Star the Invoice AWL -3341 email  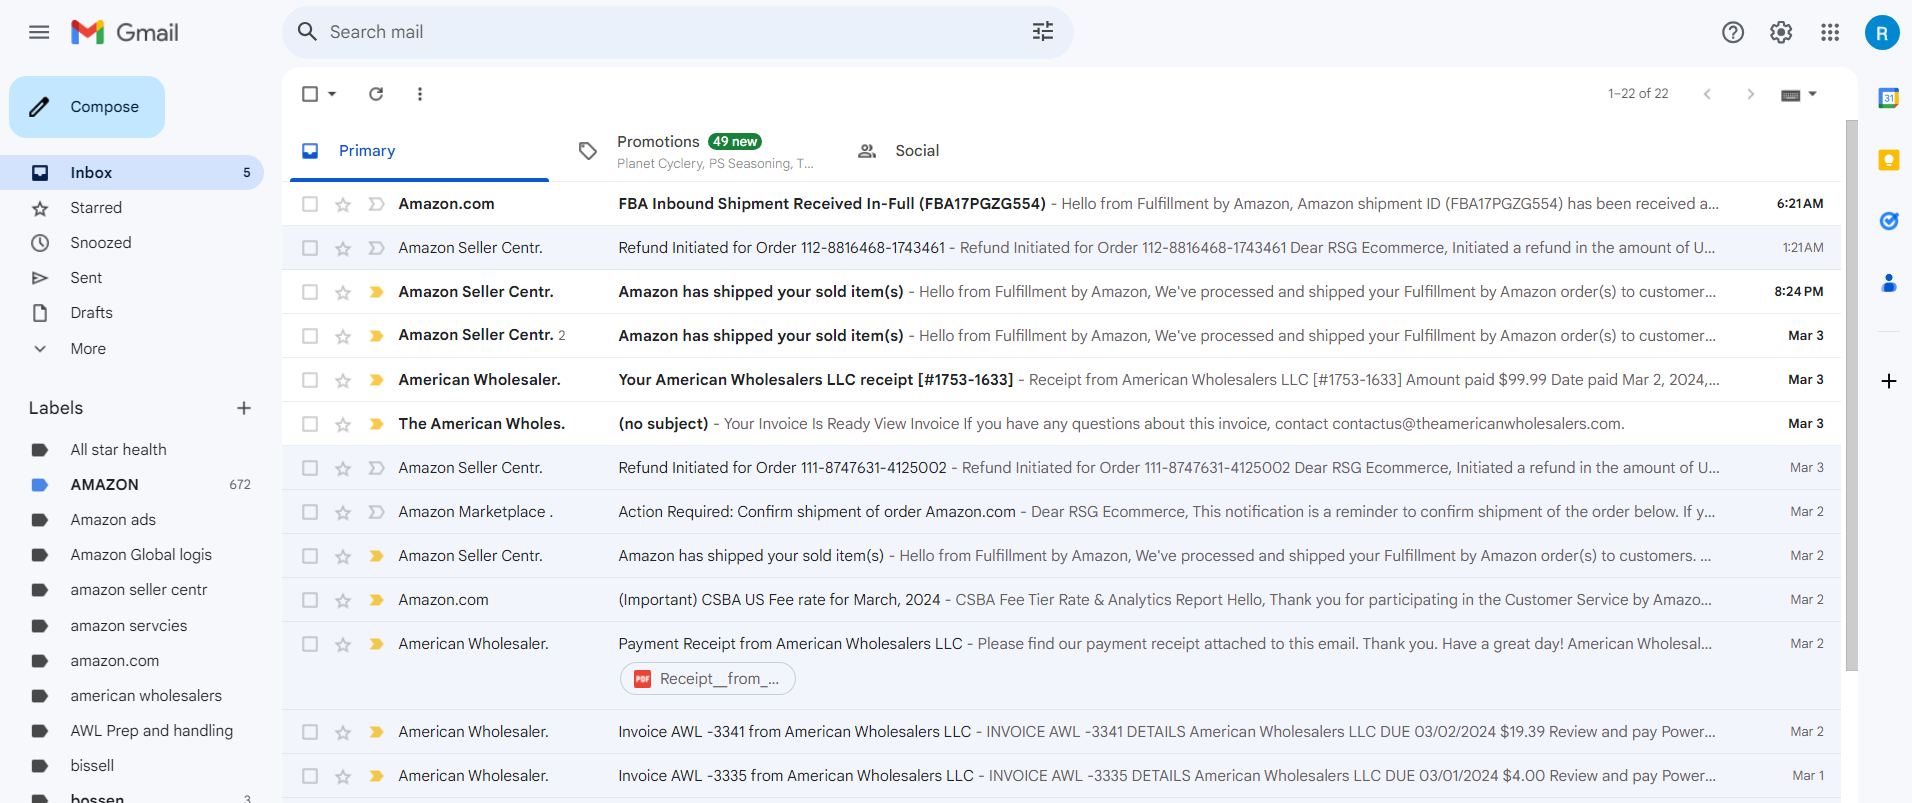pos(343,732)
